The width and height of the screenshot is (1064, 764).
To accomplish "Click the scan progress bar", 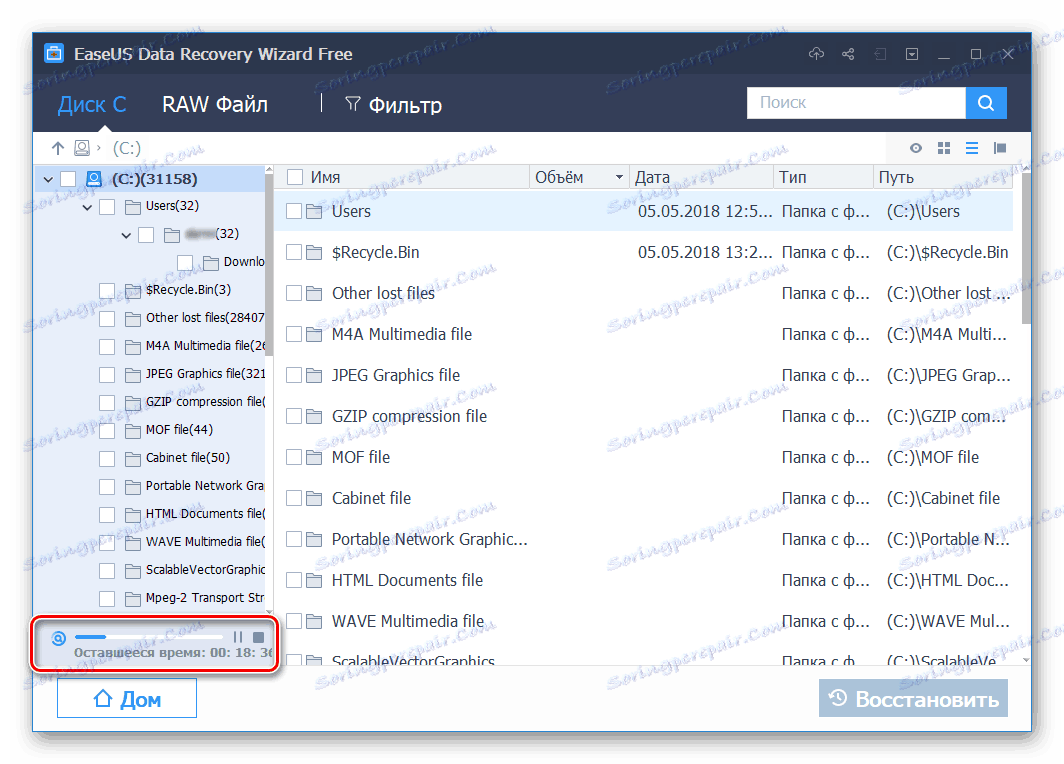I will (149, 637).
